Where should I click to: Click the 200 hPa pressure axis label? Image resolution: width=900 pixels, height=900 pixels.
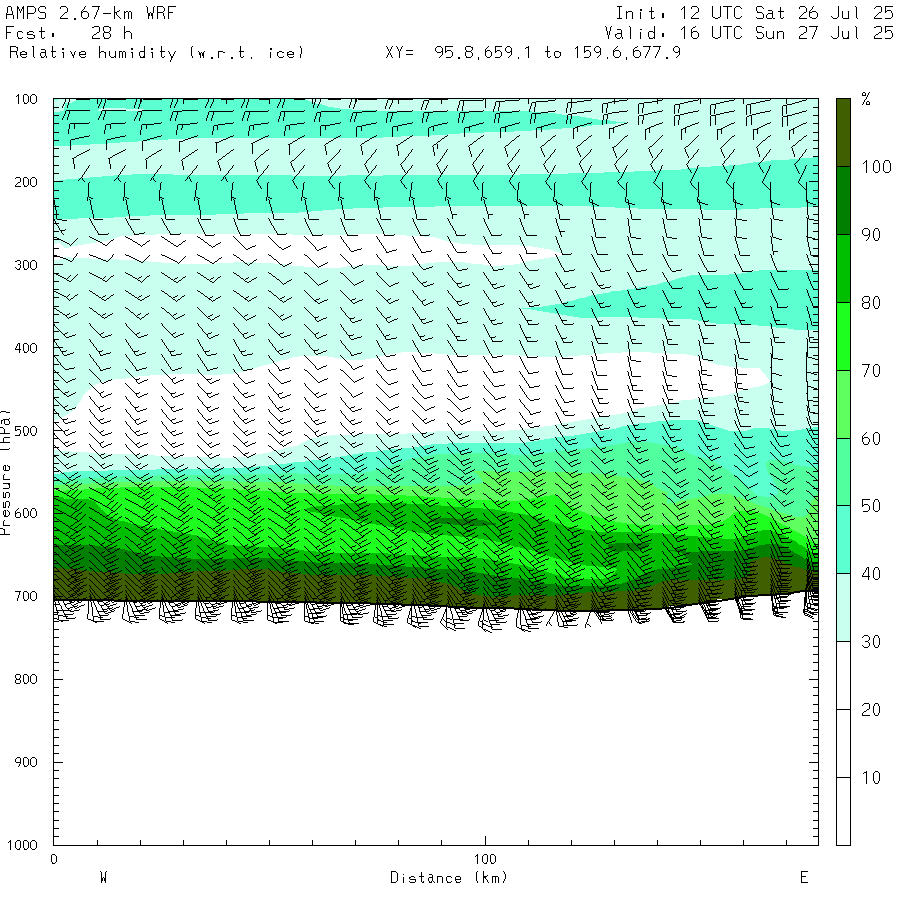pyautogui.click(x=26, y=183)
